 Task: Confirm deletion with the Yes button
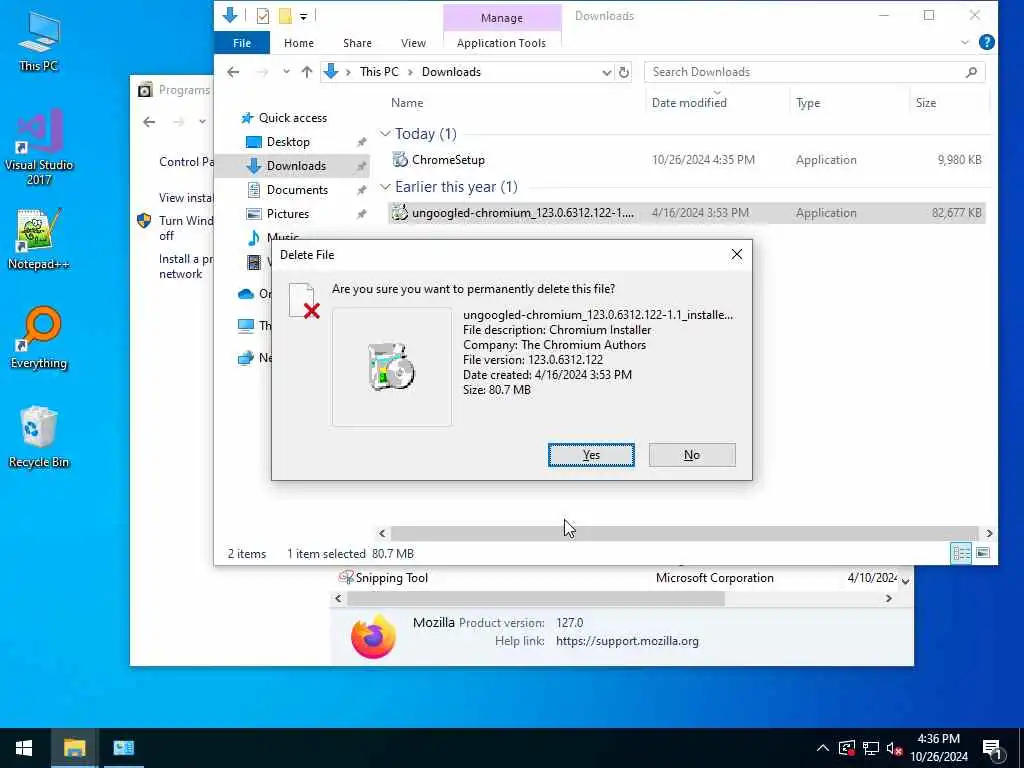pos(591,455)
